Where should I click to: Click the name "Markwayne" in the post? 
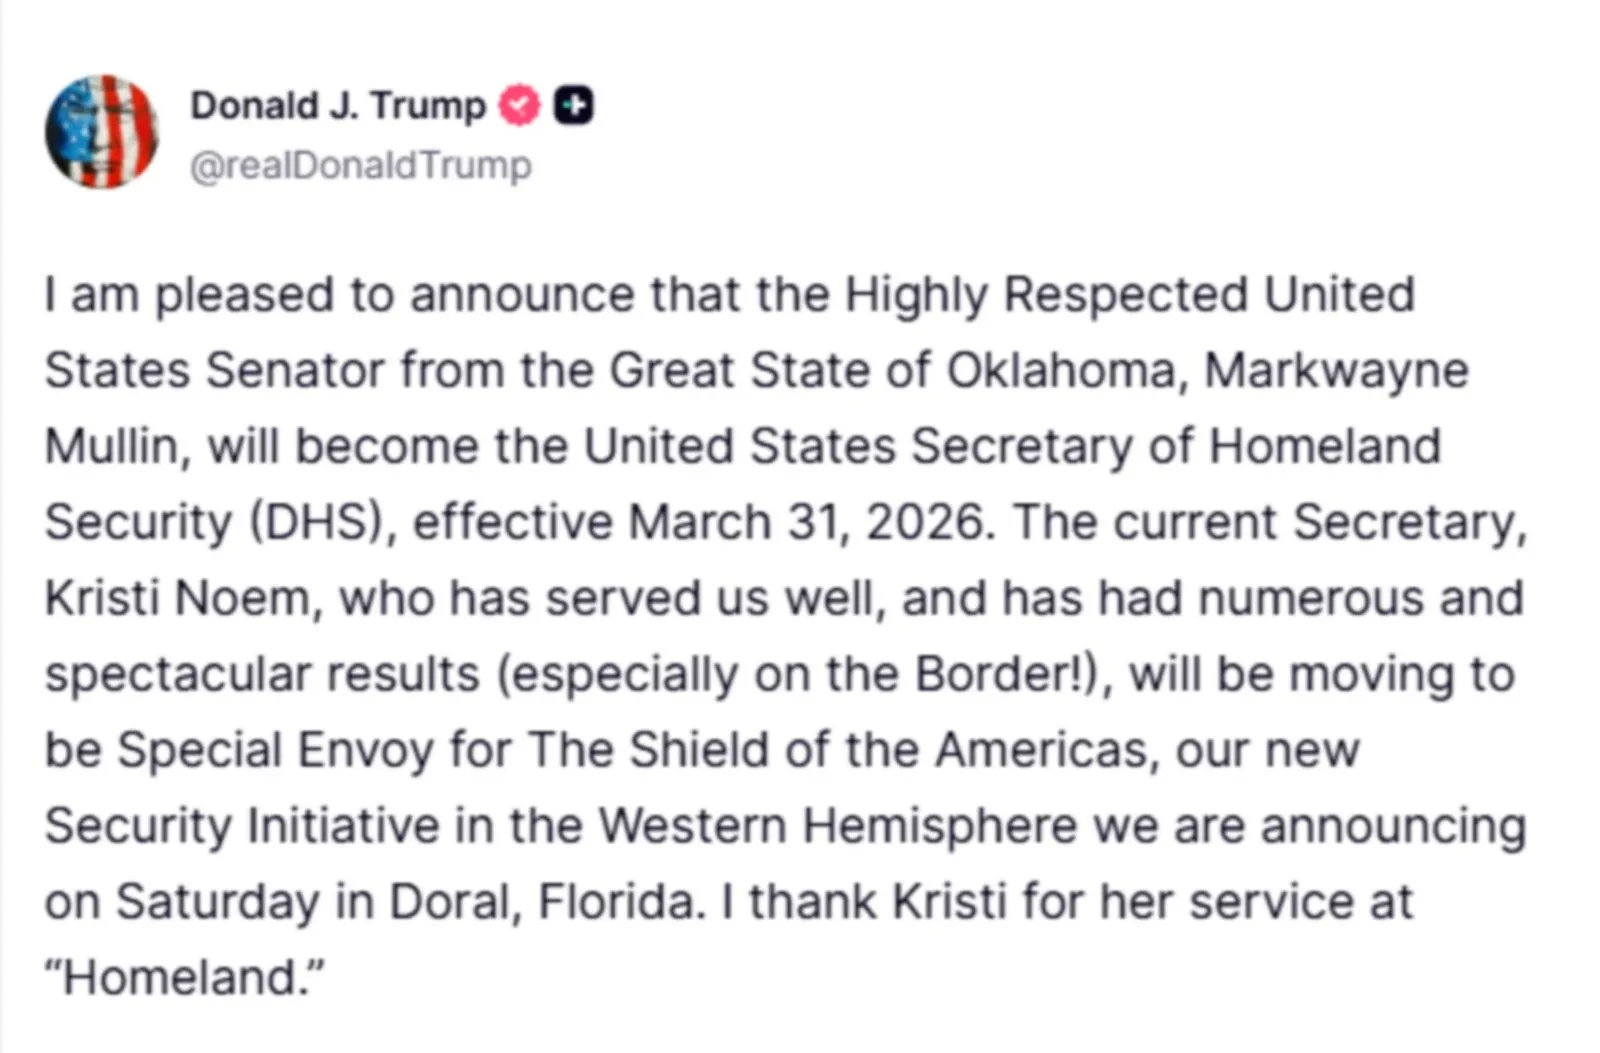coord(1336,371)
